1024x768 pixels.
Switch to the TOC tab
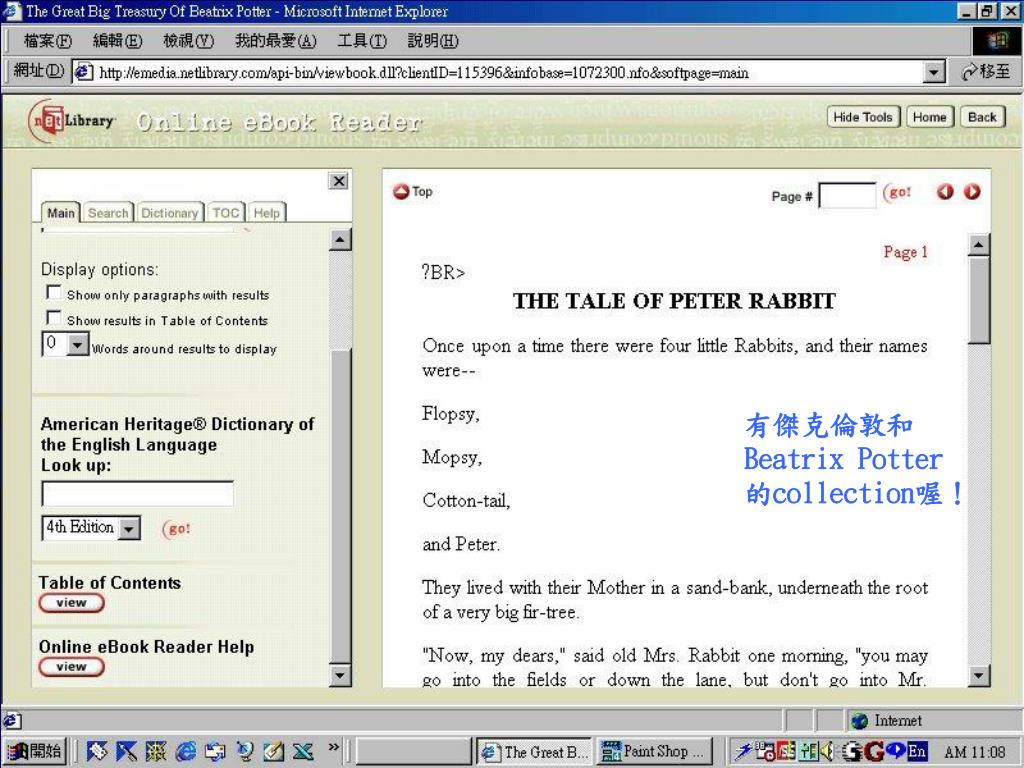(x=225, y=213)
